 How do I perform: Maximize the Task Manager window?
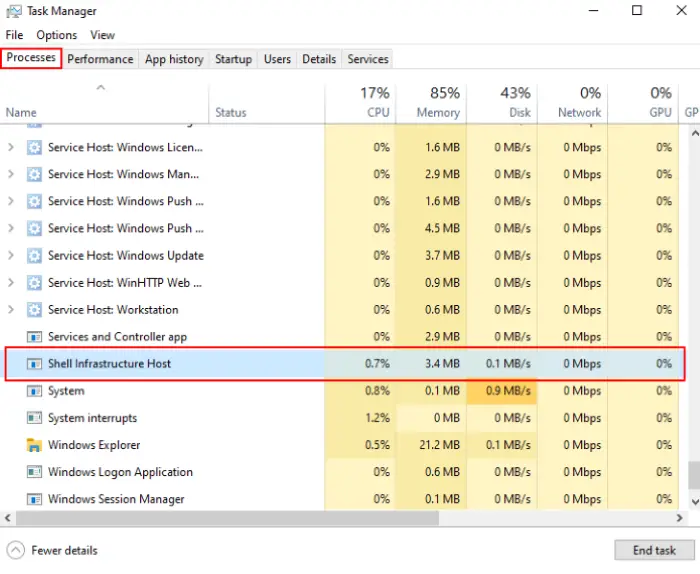pyautogui.click(x=637, y=10)
